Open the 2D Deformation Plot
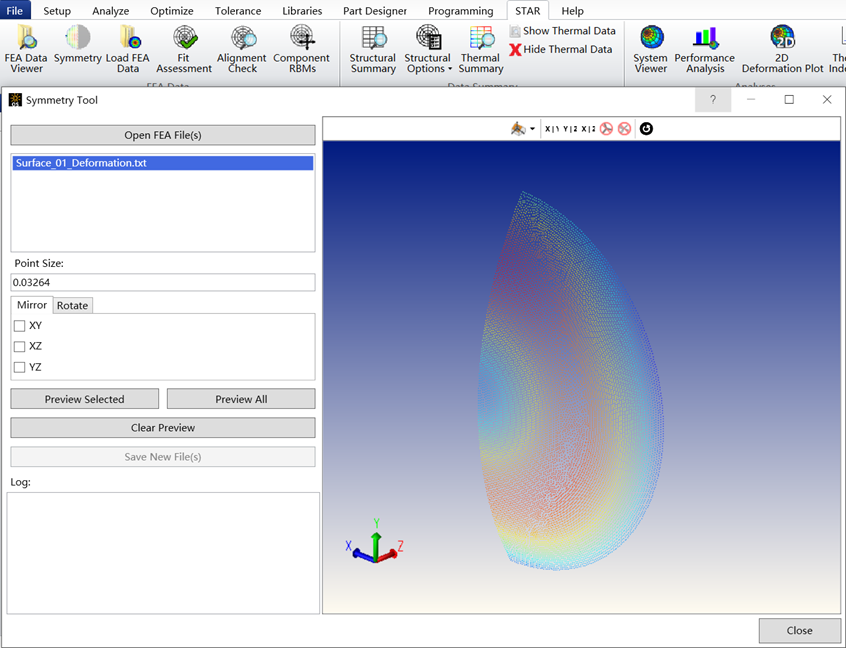This screenshot has height=648, width=846. [782, 49]
